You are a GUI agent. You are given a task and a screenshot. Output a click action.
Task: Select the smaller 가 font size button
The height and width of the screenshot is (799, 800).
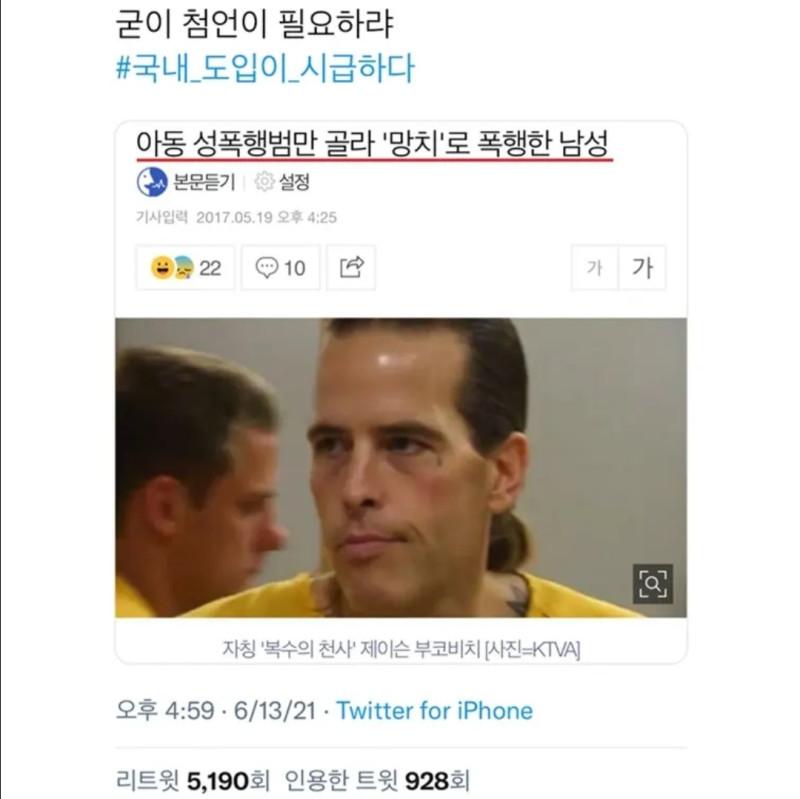(595, 268)
